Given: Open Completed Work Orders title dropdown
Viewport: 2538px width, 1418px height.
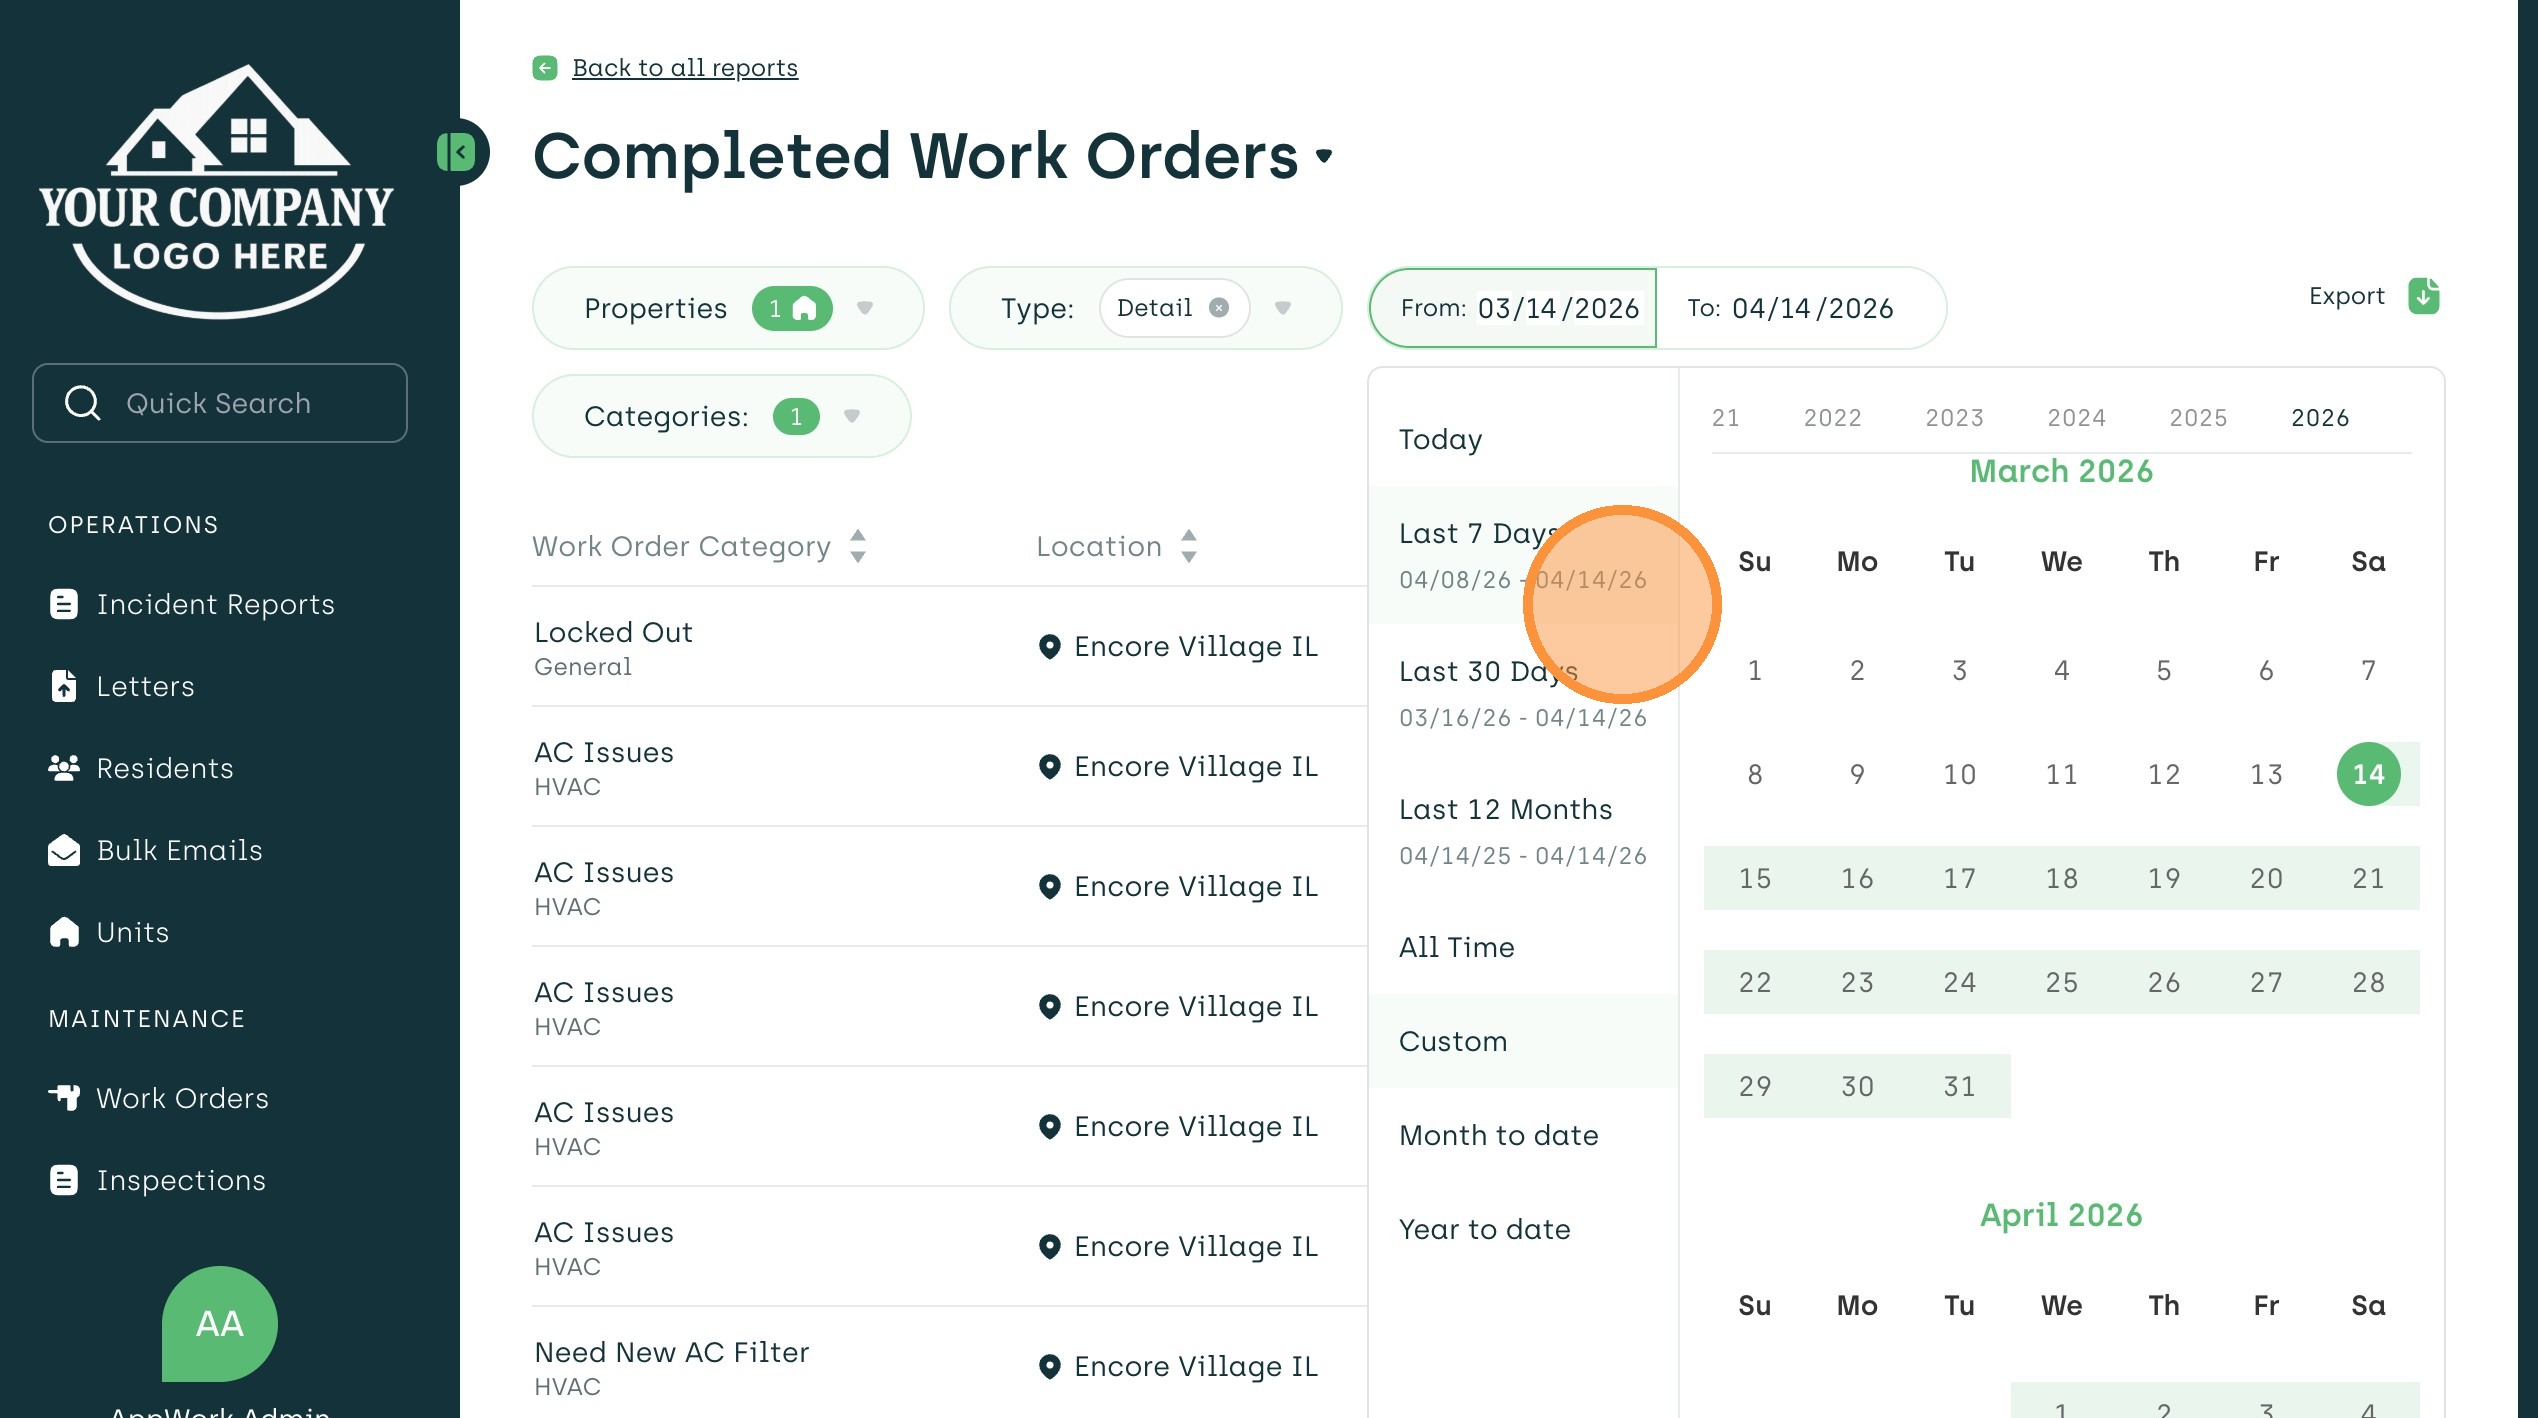Looking at the screenshot, I should tap(1324, 156).
